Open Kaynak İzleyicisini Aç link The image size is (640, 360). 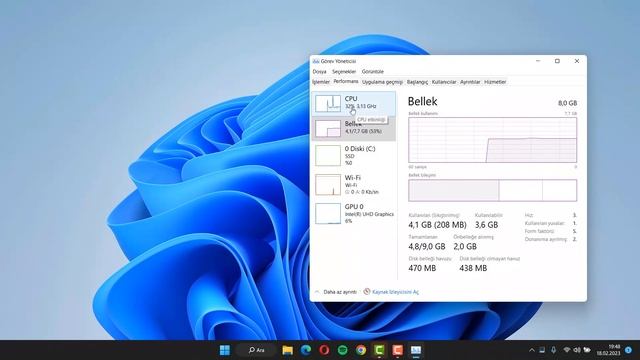tap(395, 292)
